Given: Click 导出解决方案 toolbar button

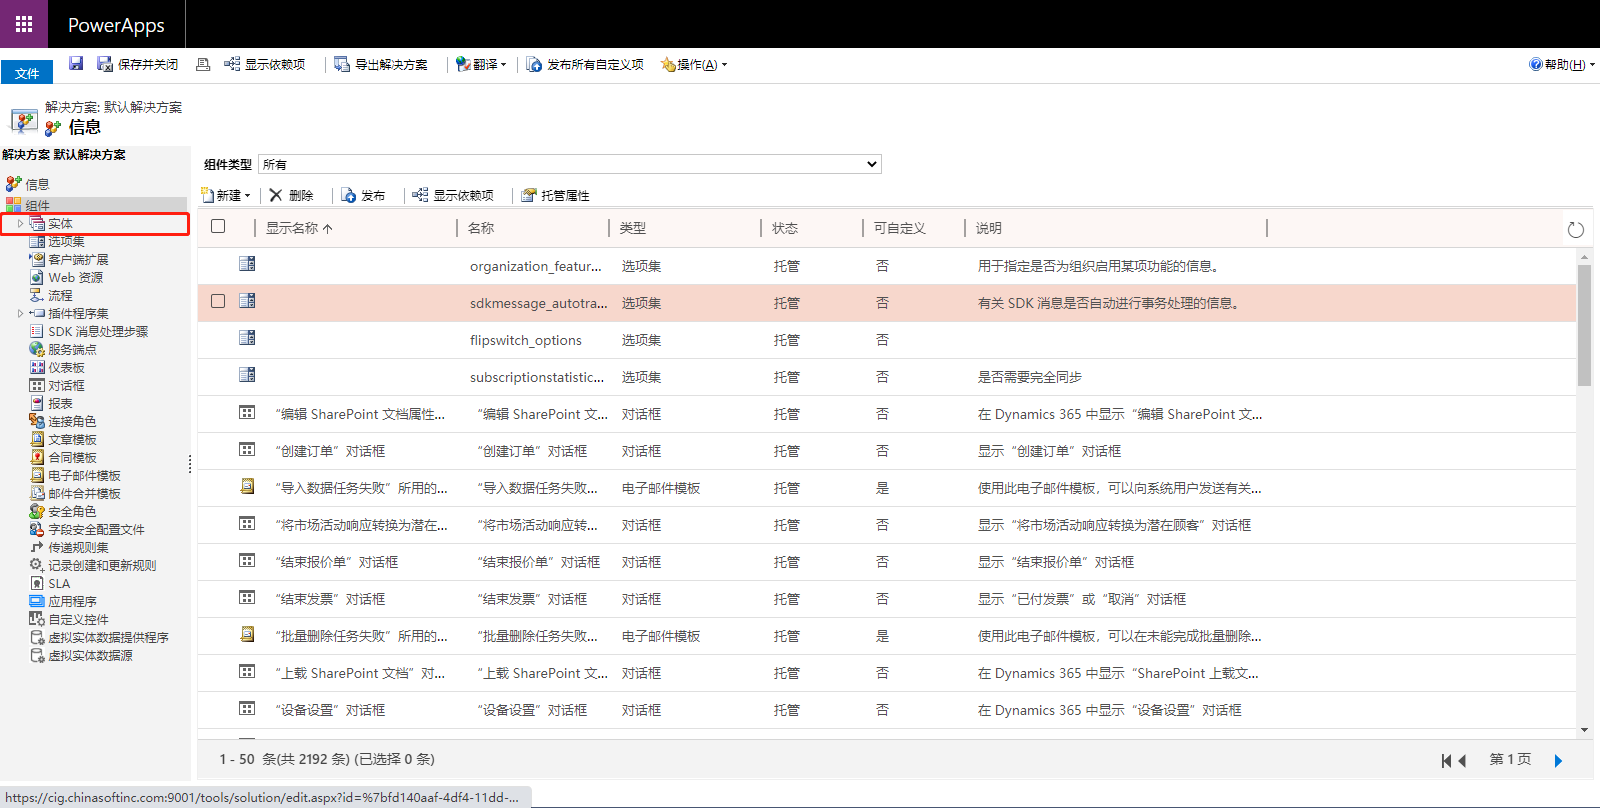Looking at the screenshot, I should tap(381, 64).
